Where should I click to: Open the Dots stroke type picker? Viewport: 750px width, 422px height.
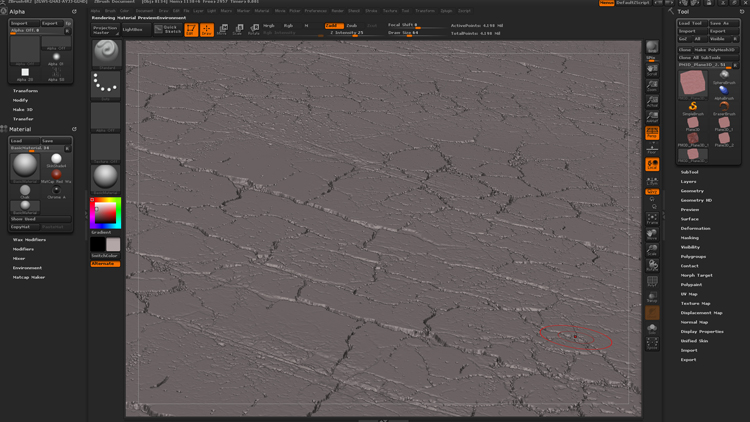pyautogui.click(x=105, y=85)
